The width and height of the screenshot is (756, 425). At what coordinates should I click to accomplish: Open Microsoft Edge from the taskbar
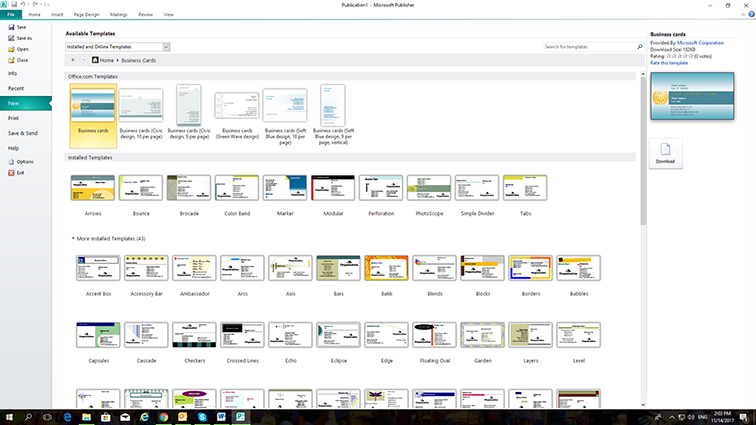point(67,417)
